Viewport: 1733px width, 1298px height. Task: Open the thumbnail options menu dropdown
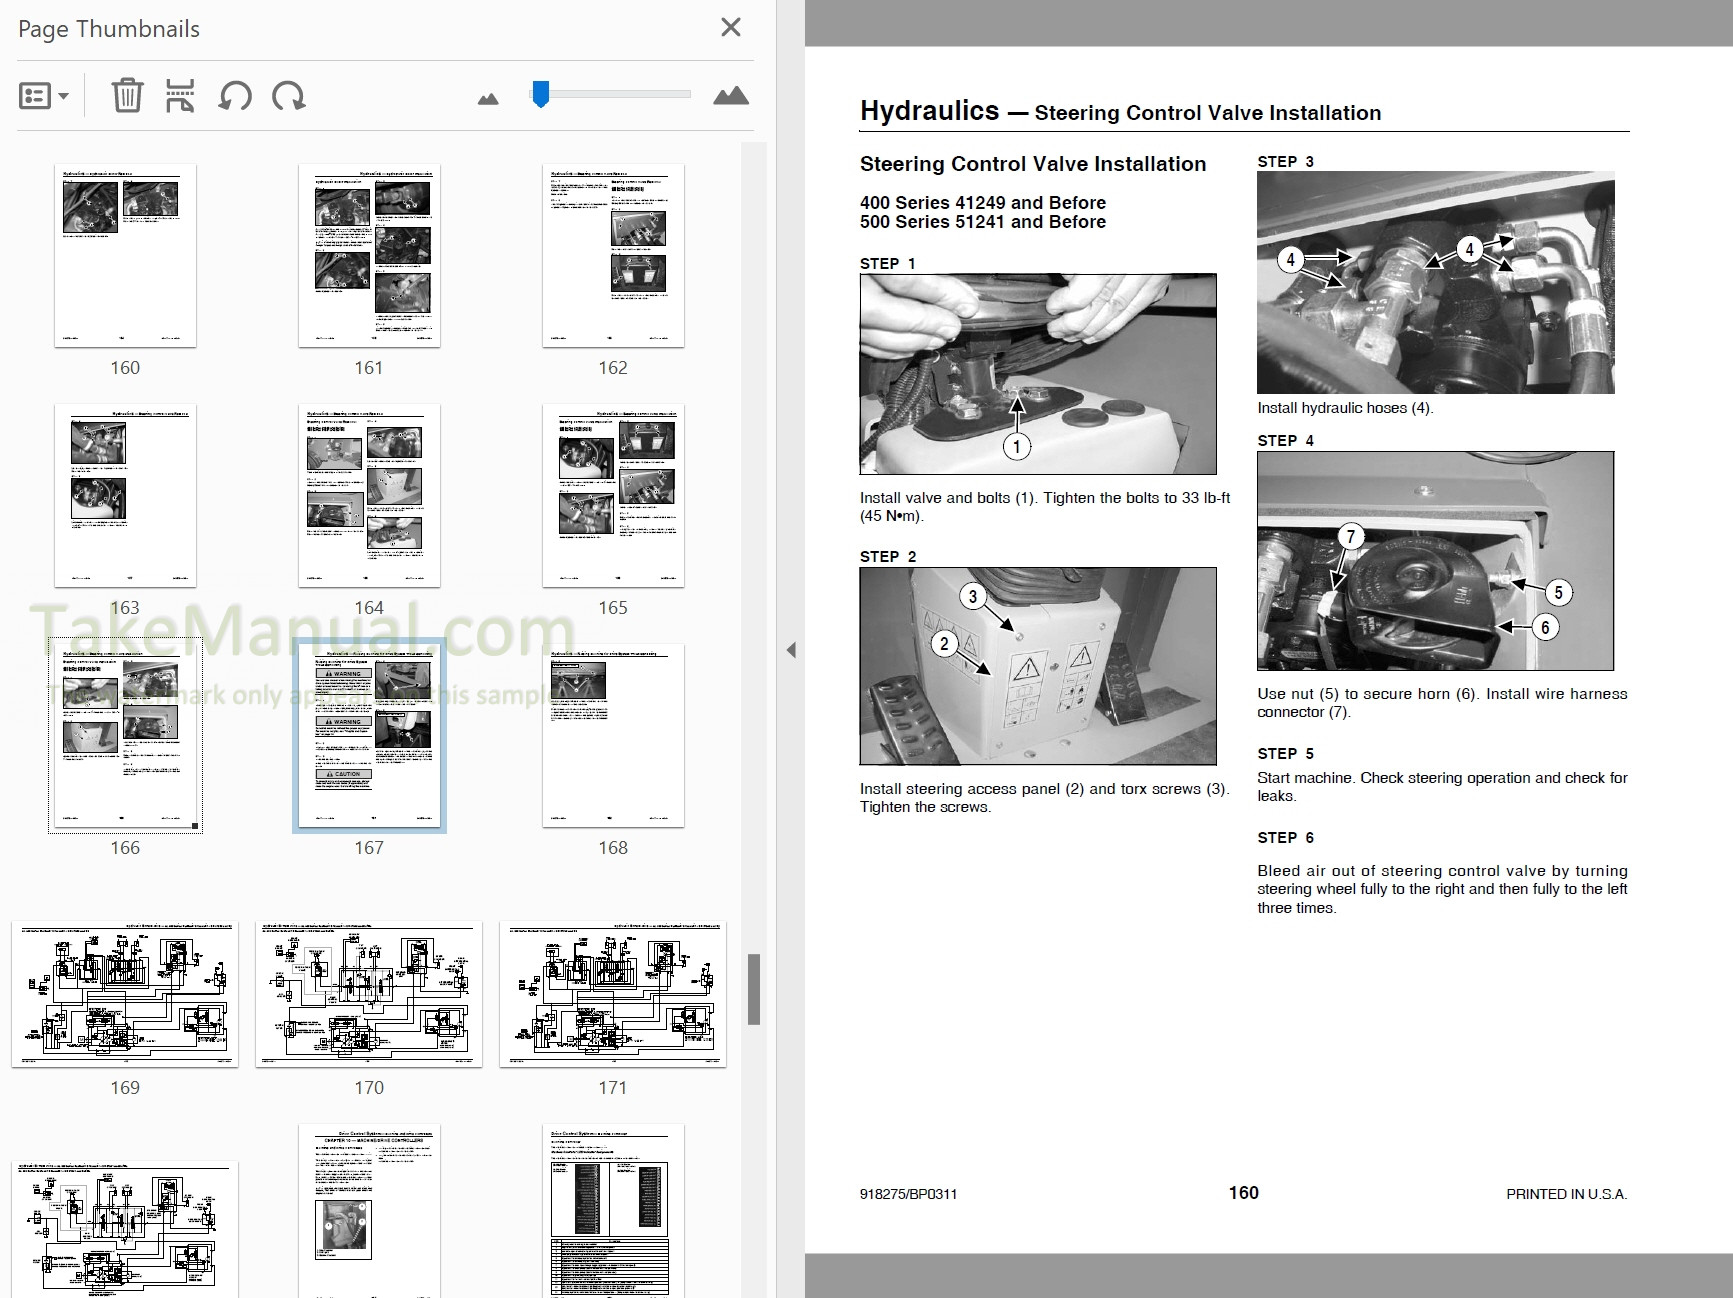tap(43, 96)
